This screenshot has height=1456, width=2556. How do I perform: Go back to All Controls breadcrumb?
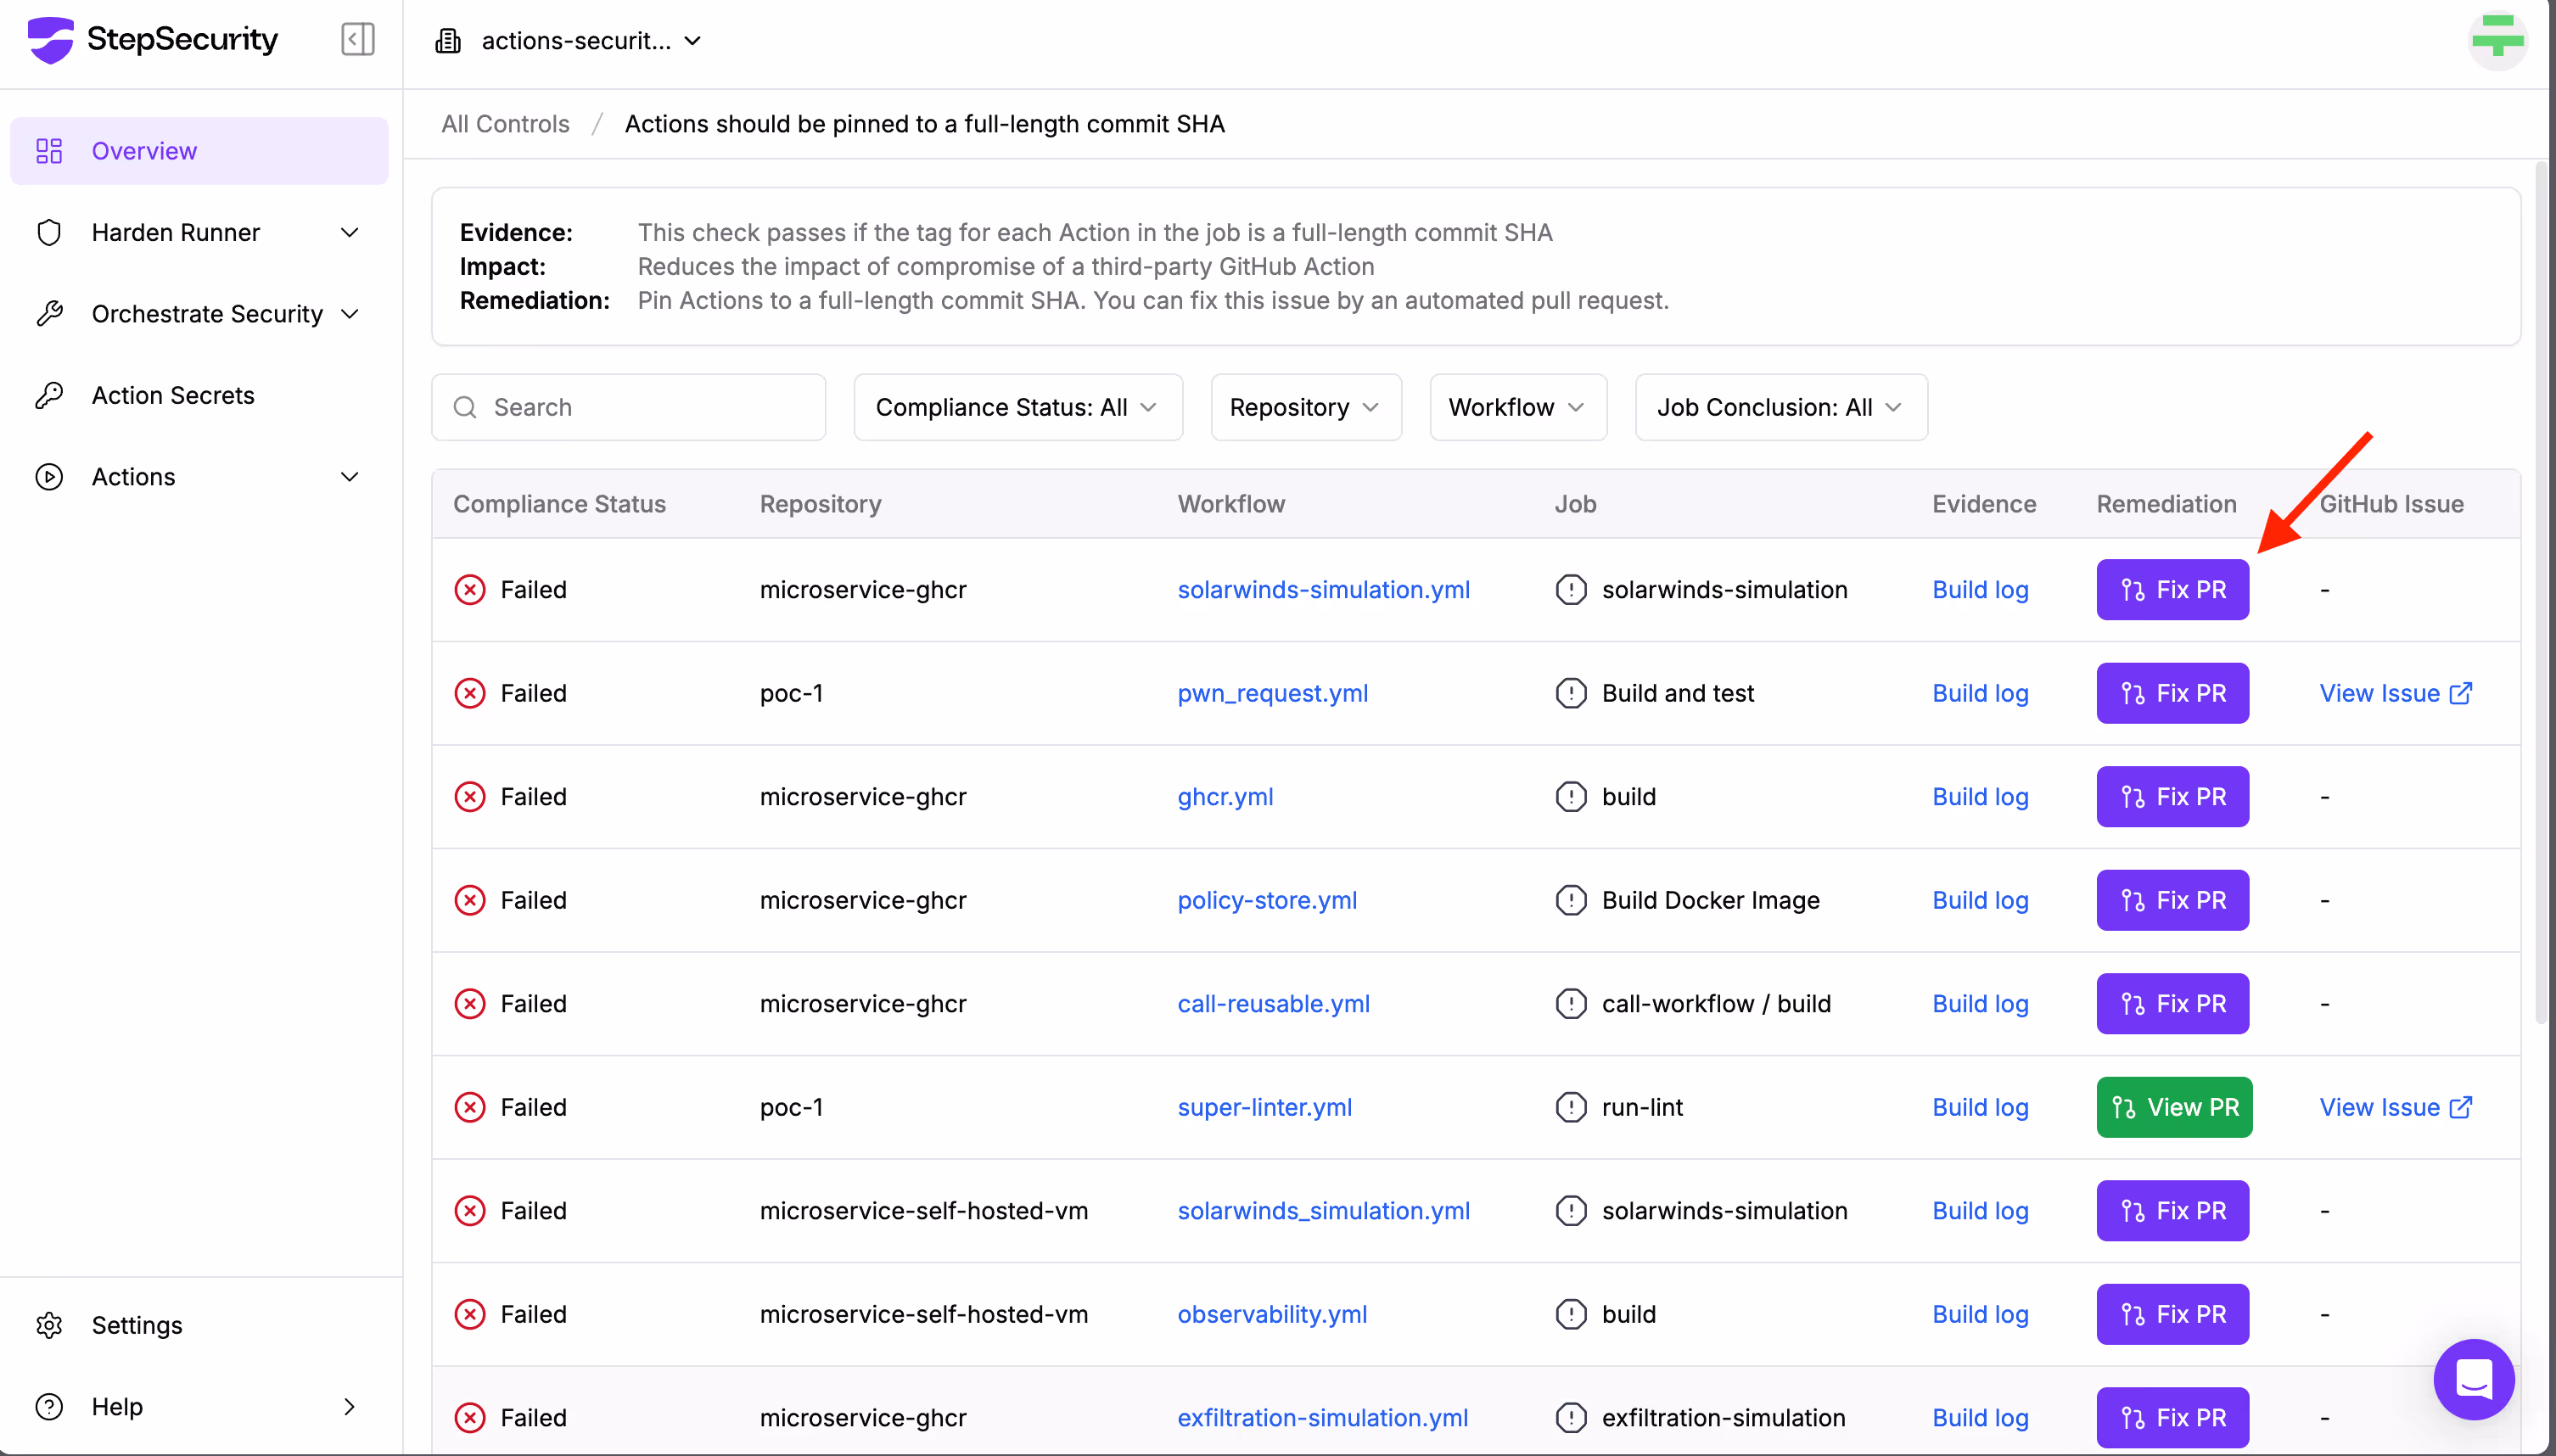pyautogui.click(x=505, y=124)
